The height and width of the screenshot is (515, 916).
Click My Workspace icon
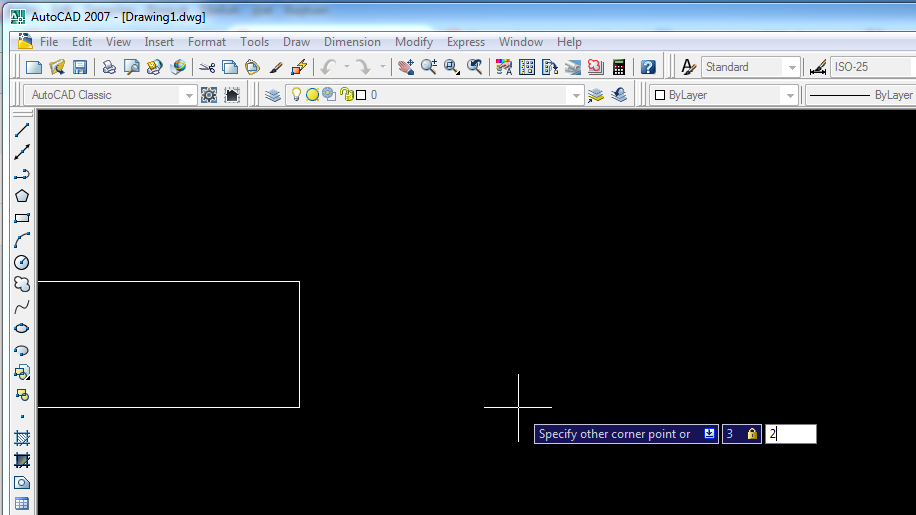232,95
